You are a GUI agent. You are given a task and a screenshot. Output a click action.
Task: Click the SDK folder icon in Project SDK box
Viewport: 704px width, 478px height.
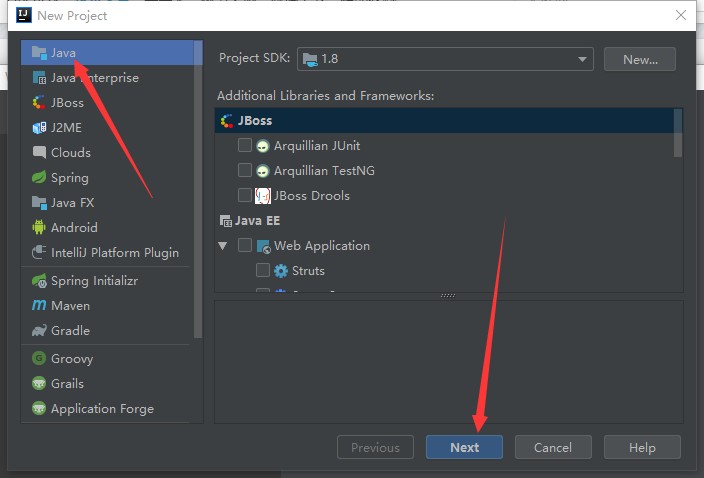click(x=310, y=59)
